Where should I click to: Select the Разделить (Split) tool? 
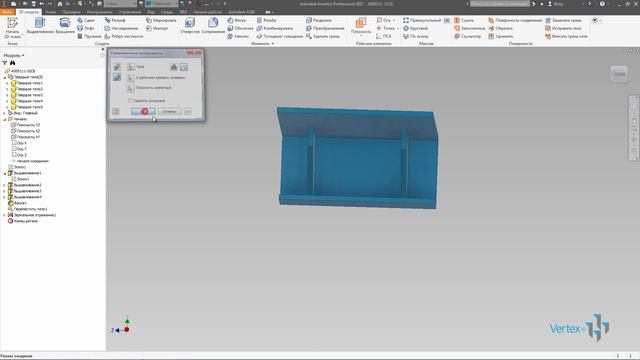(319, 20)
